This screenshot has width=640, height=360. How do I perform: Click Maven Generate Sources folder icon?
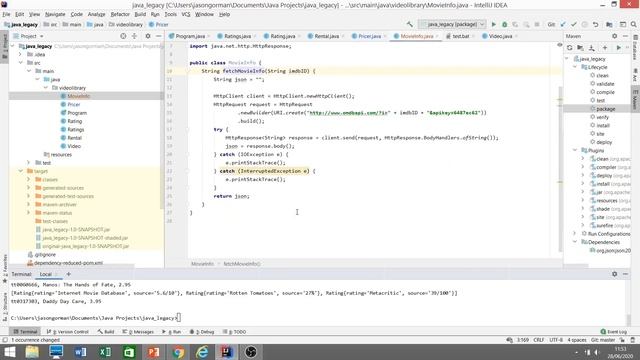pos(580,48)
